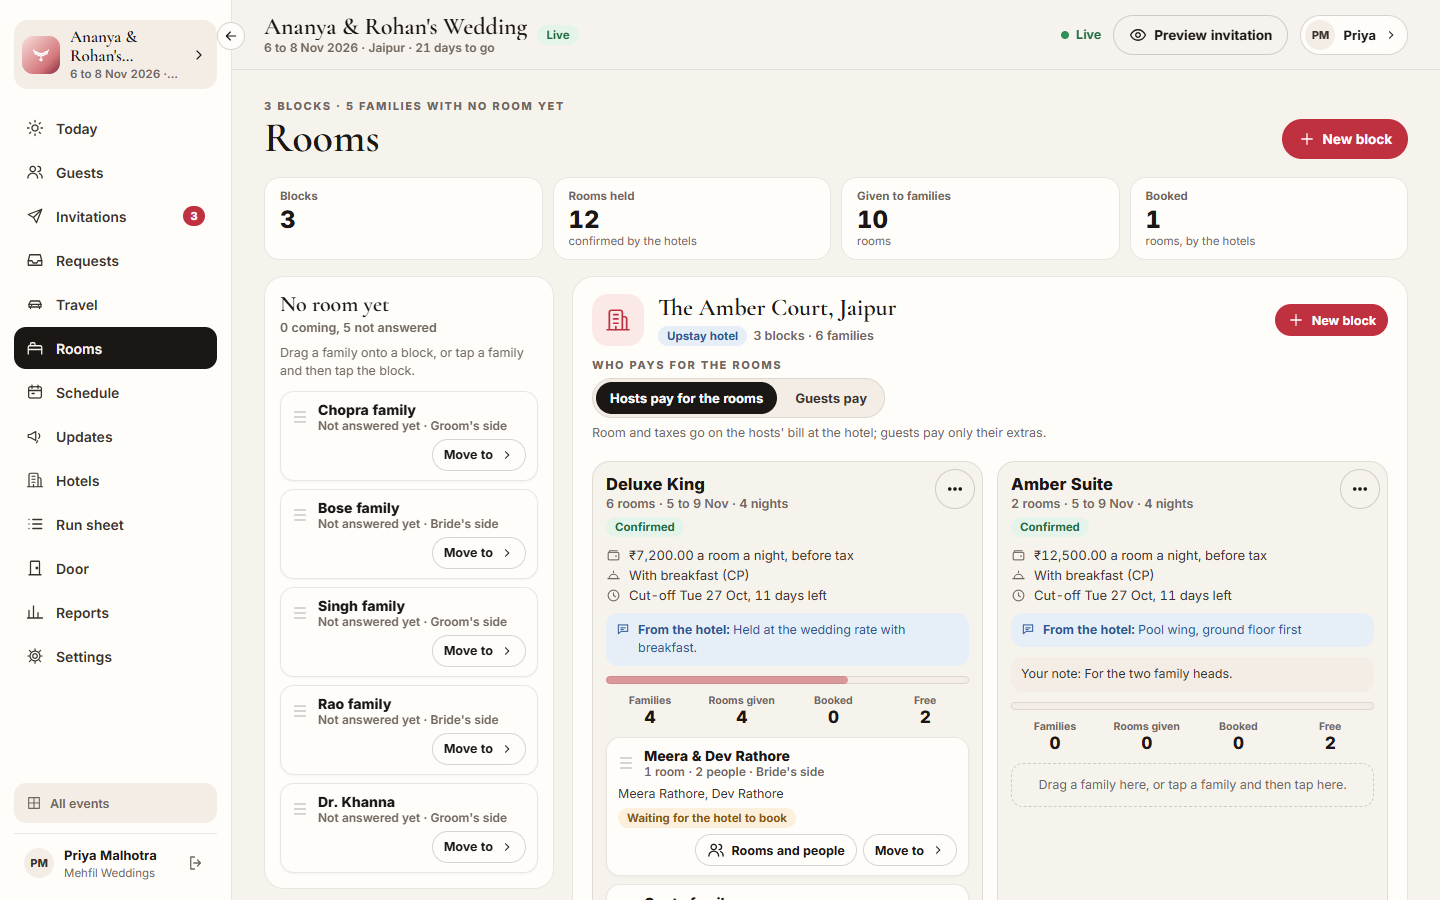The width and height of the screenshot is (1440, 900).
Task: Click the Settings gear icon
Action: tap(35, 657)
